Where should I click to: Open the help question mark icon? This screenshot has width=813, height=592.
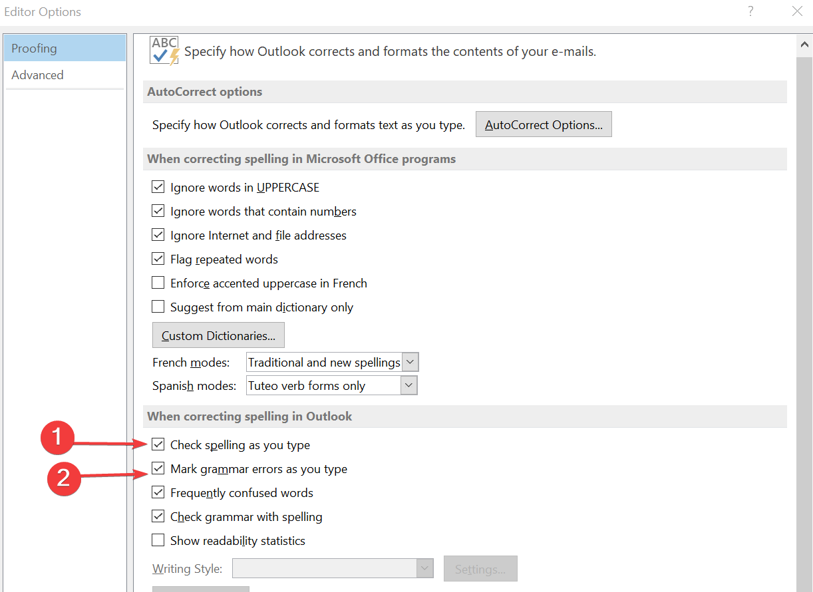coord(750,11)
